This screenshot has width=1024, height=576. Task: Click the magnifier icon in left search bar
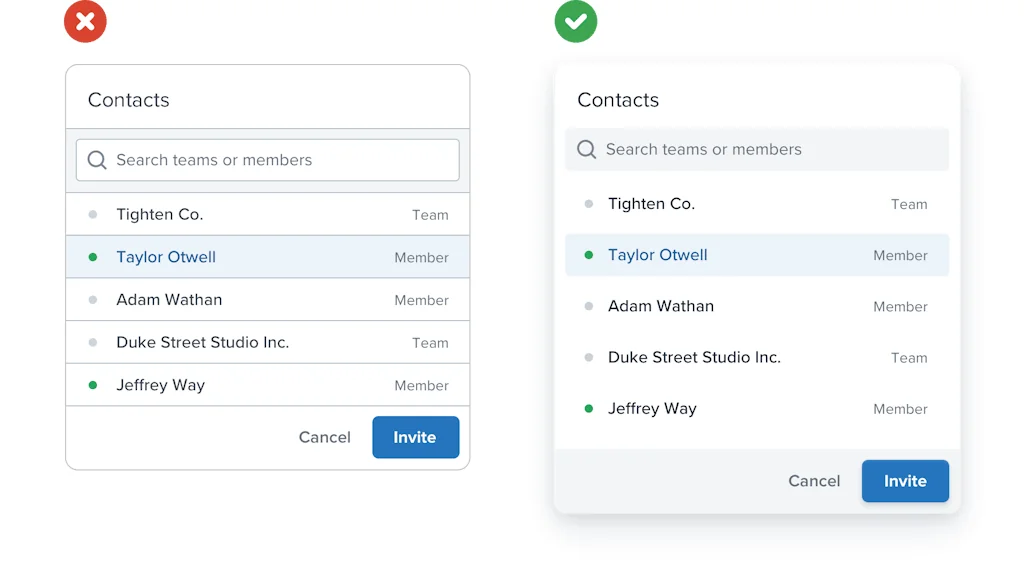tap(96, 160)
